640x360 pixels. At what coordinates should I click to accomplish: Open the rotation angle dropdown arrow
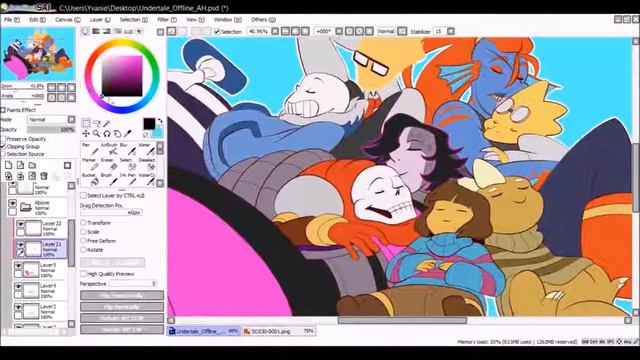[339, 31]
